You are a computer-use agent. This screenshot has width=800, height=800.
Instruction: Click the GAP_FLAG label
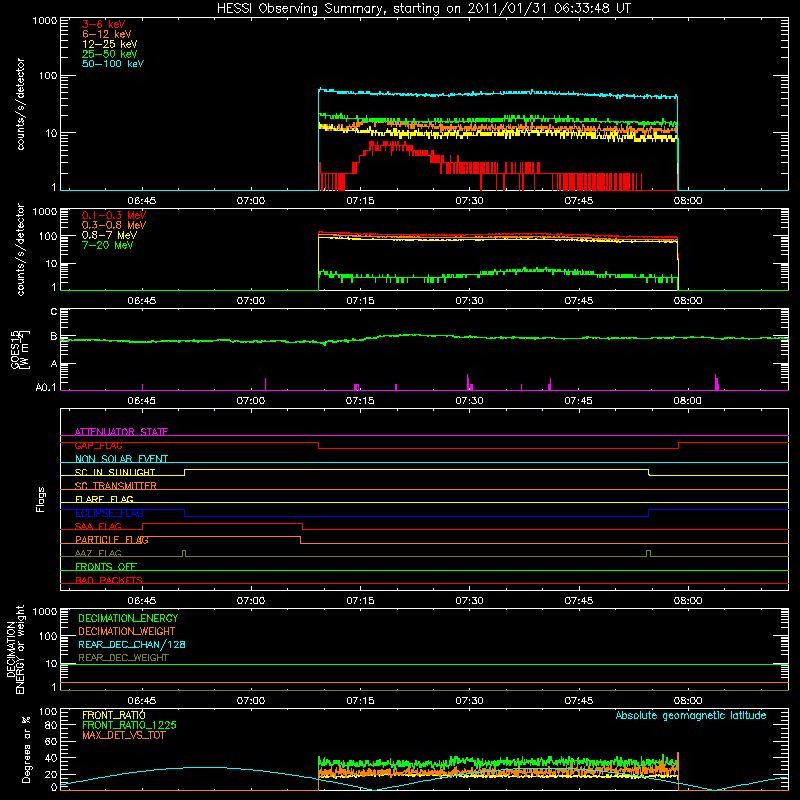pos(98,445)
